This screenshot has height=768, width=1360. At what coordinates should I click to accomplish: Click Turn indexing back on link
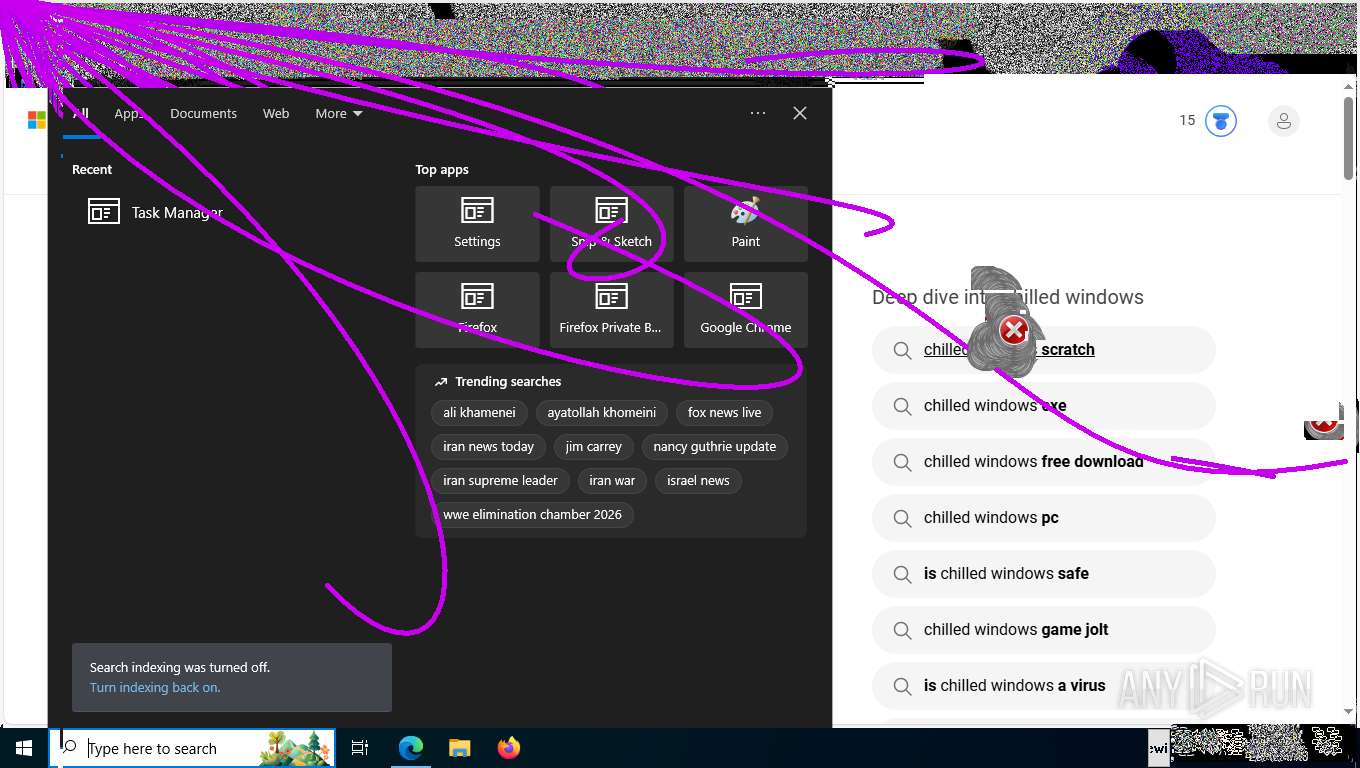pos(155,688)
